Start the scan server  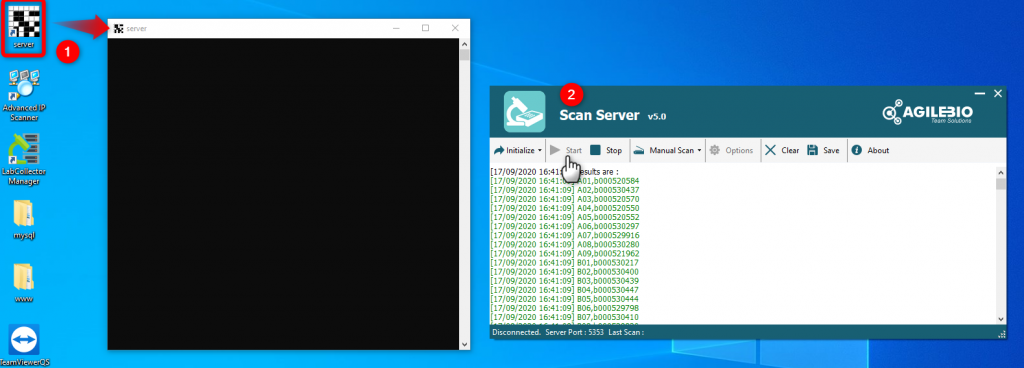pyautogui.click(x=566, y=150)
